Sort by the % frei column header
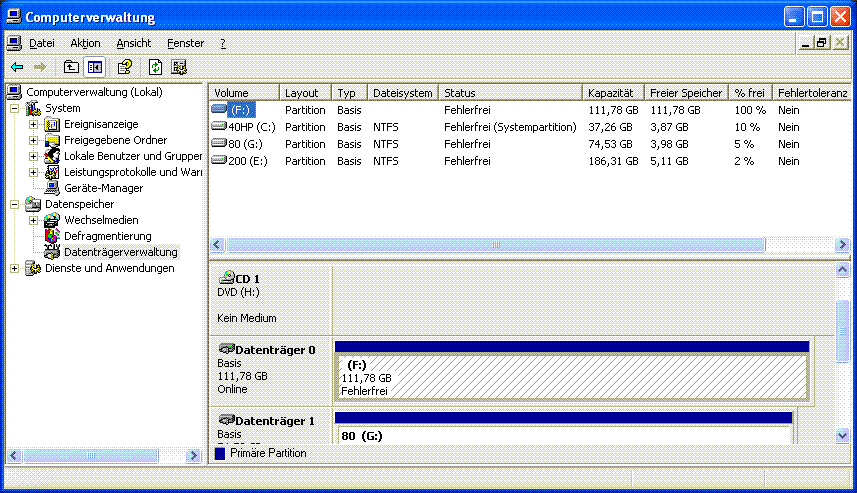857x493 pixels. click(750, 93)
